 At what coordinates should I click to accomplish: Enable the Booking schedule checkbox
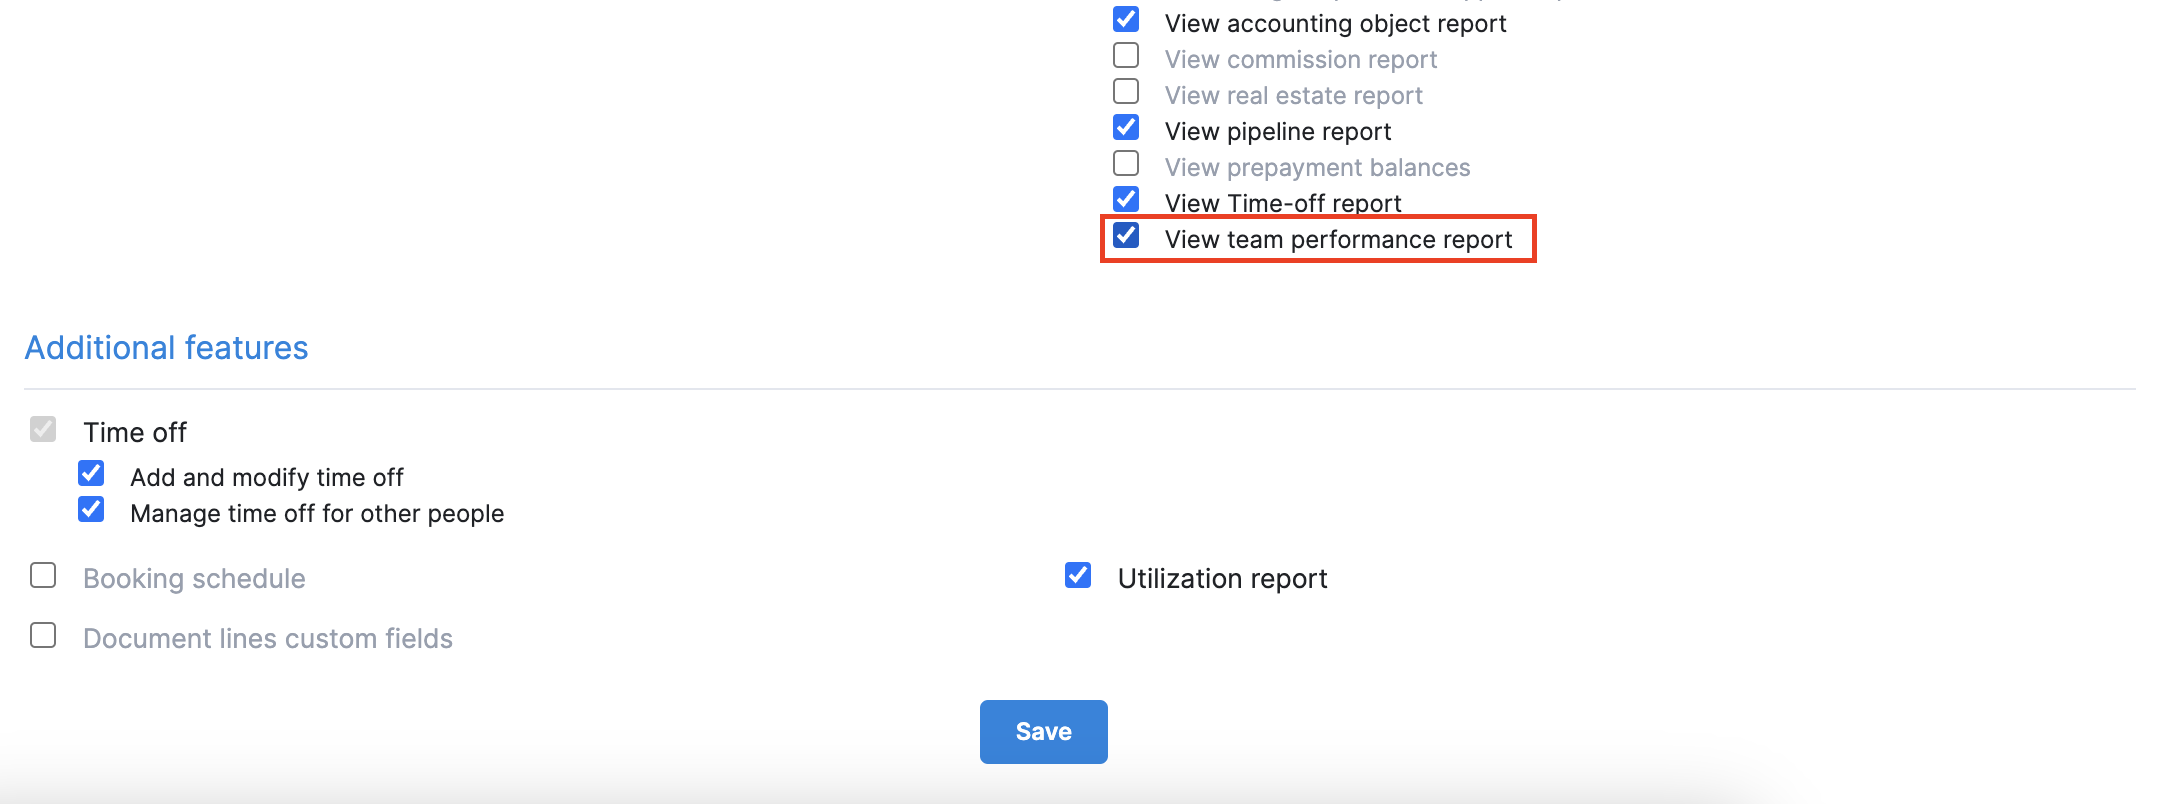tap(43, 575)
